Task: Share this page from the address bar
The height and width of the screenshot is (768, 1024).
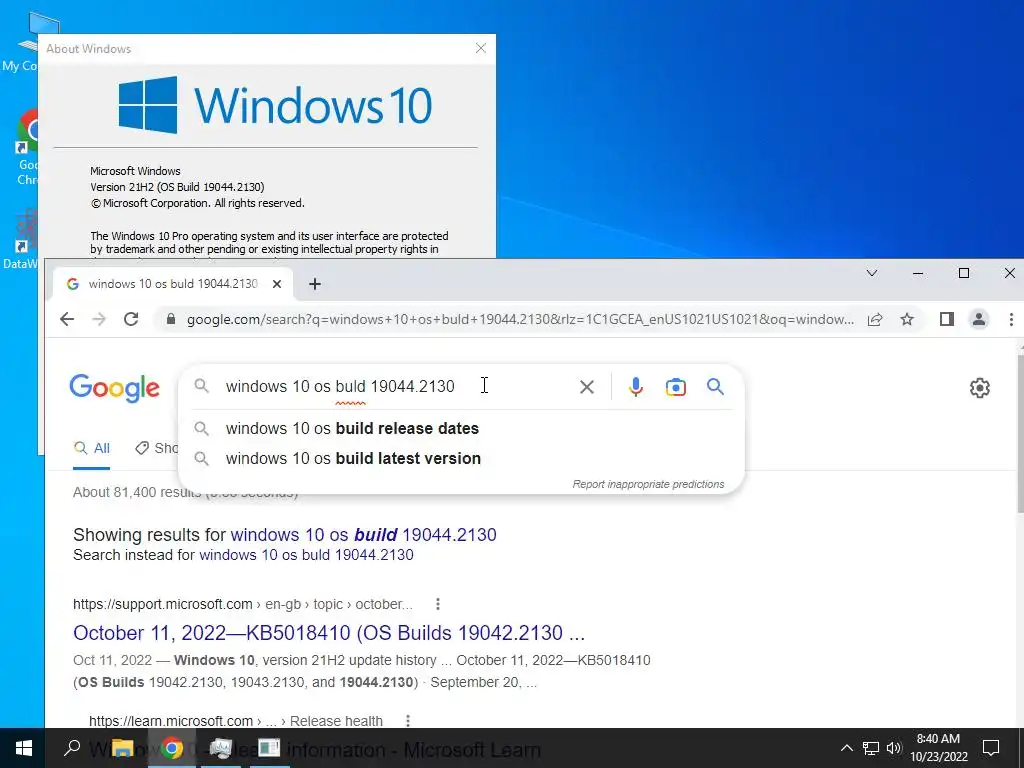Action: point(875,319)
